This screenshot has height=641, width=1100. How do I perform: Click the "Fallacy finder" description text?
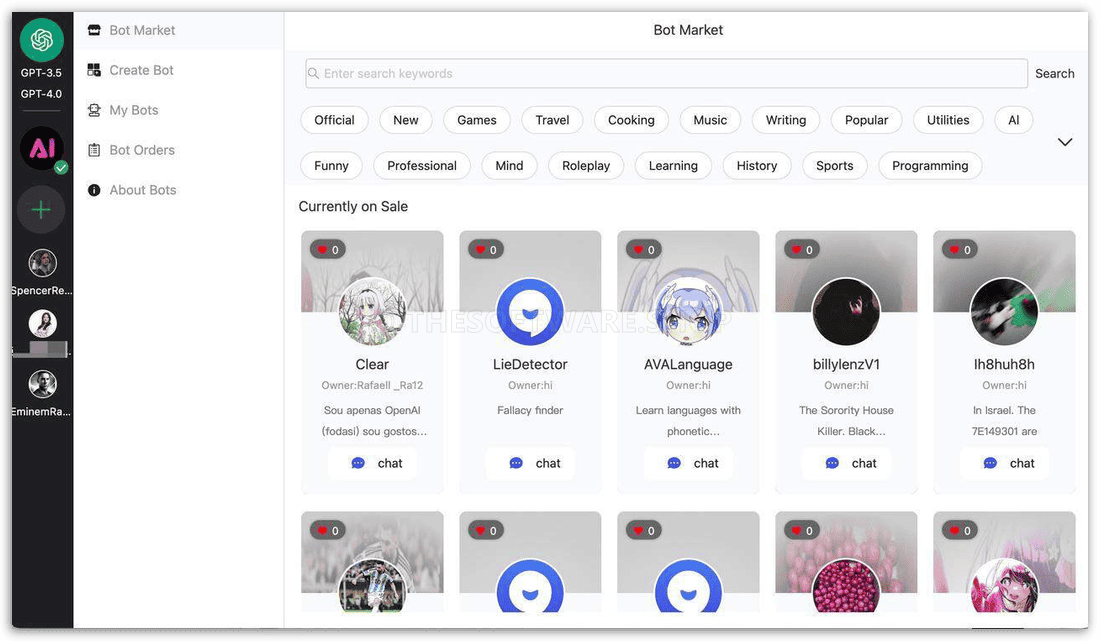(x=530, y=410)
